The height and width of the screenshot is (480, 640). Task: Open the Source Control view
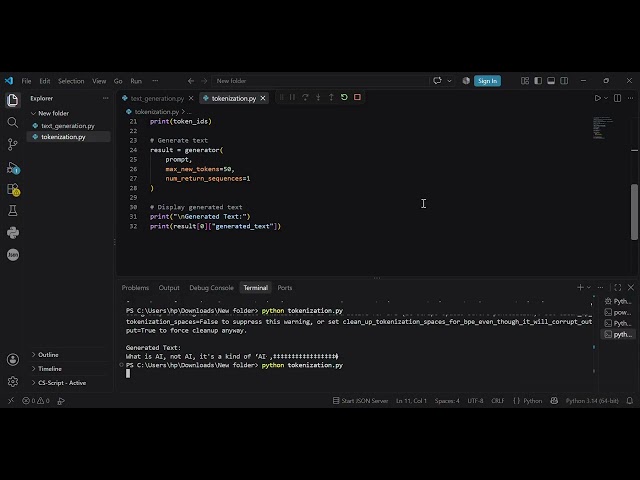click(x=13, y=144)
